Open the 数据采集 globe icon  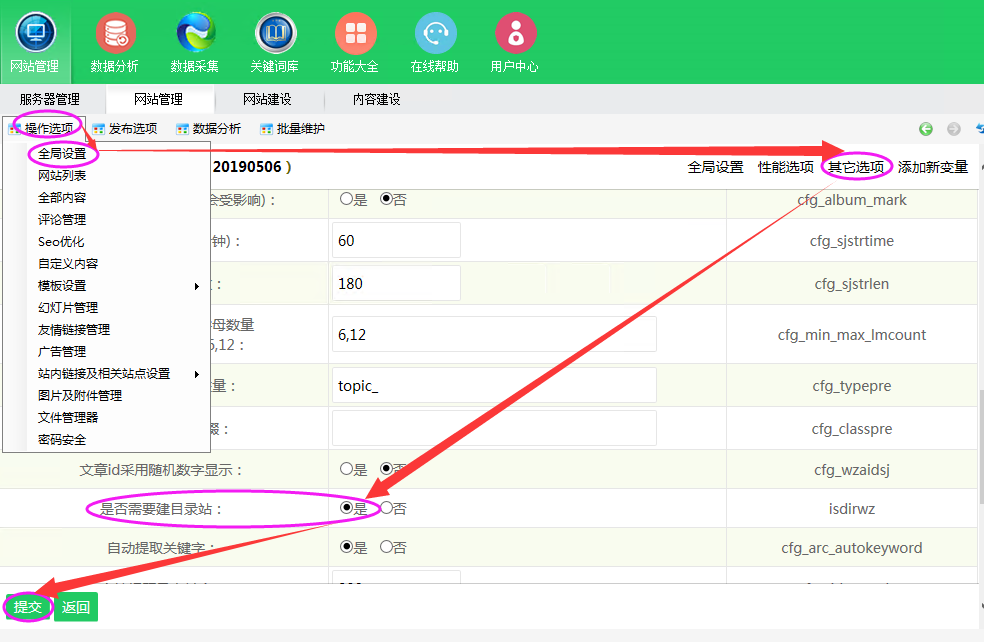(196, 32)
